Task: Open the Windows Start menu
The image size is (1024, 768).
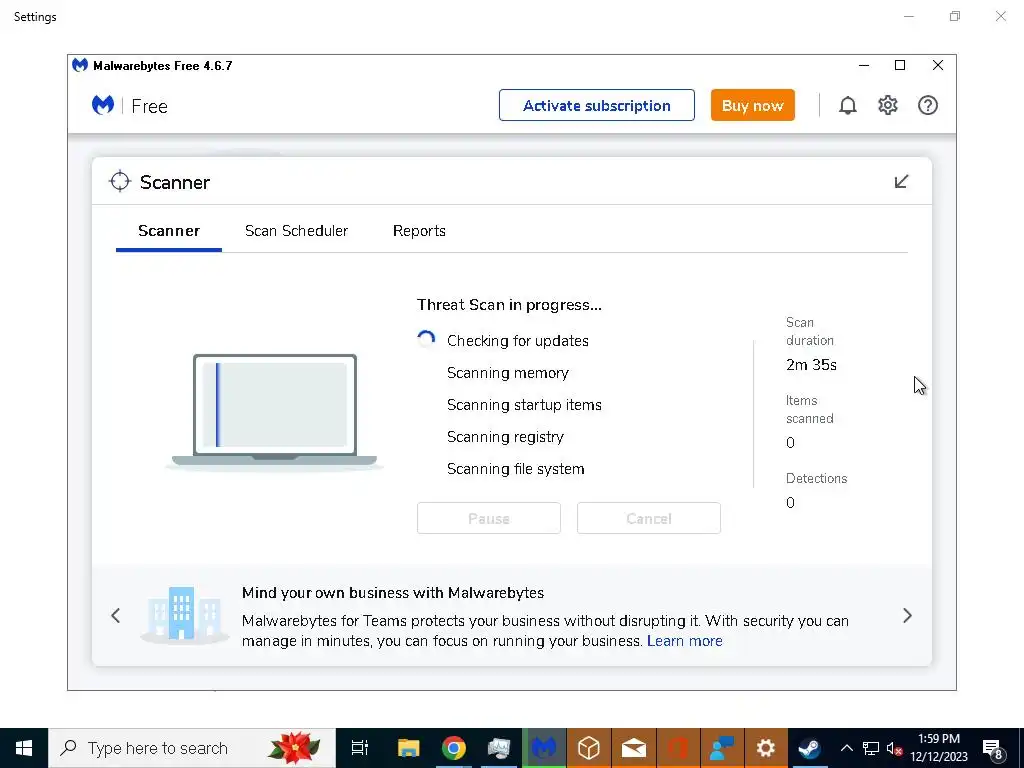Action: point(24,748)
